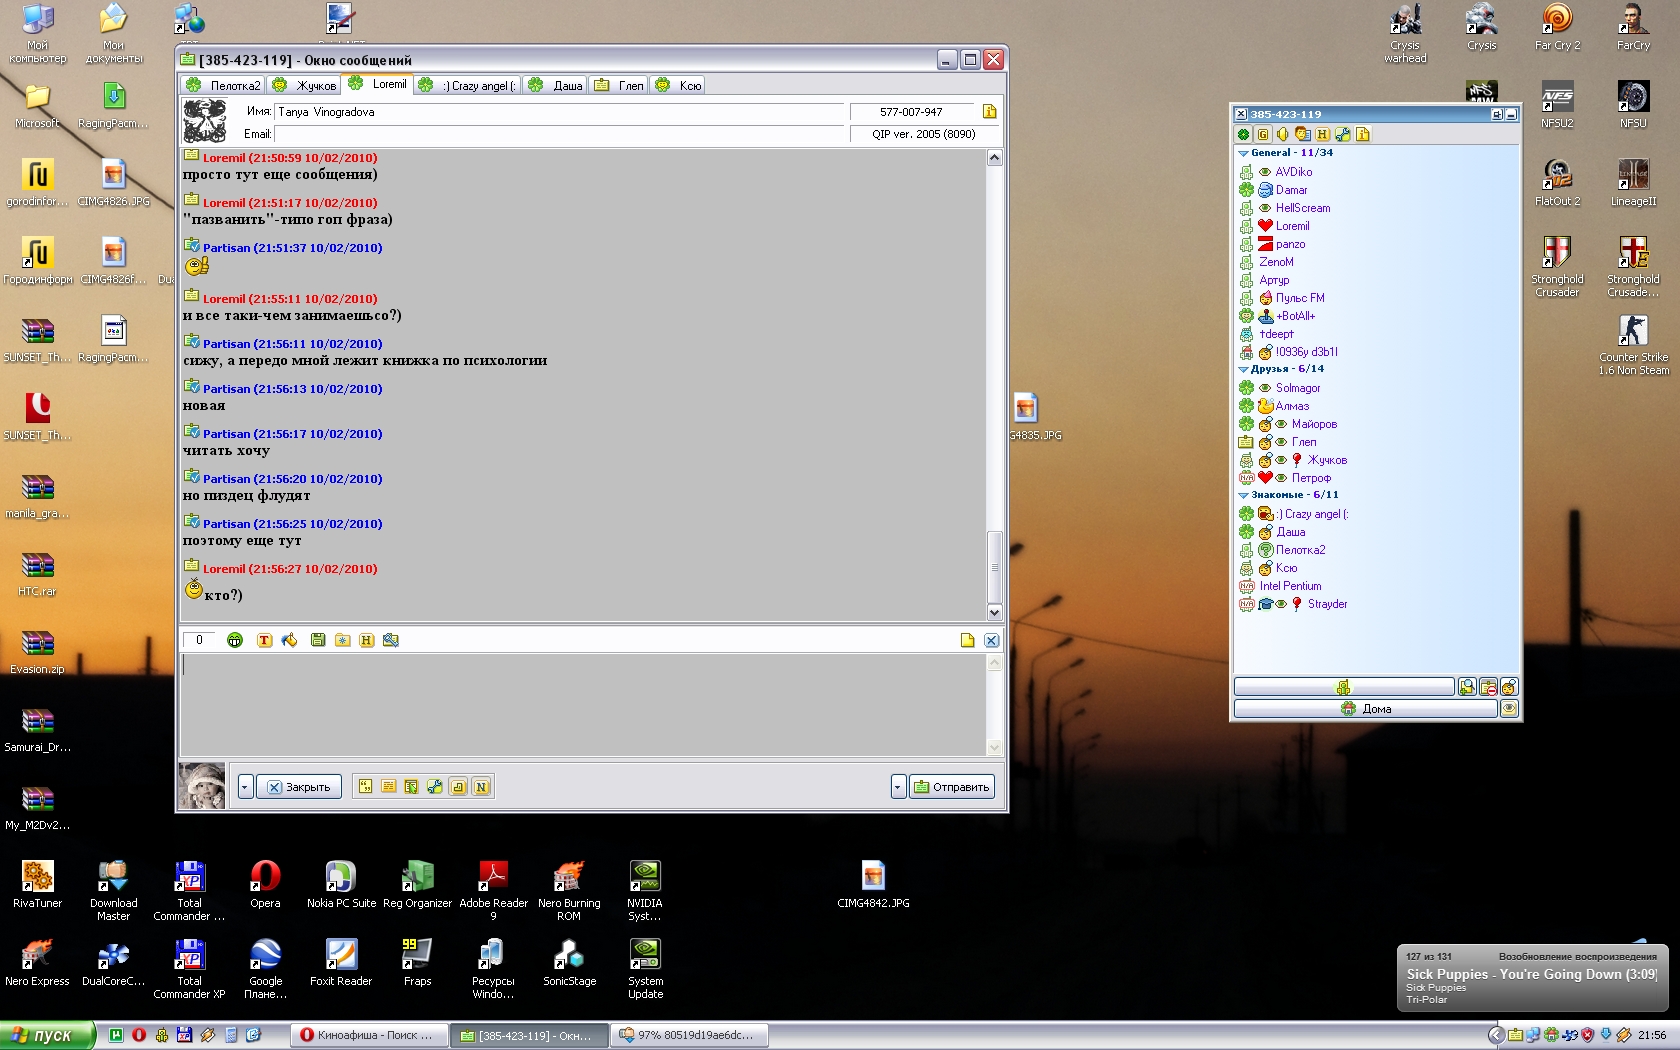Click search/add contacts magnifier icon

[1466, 687]
